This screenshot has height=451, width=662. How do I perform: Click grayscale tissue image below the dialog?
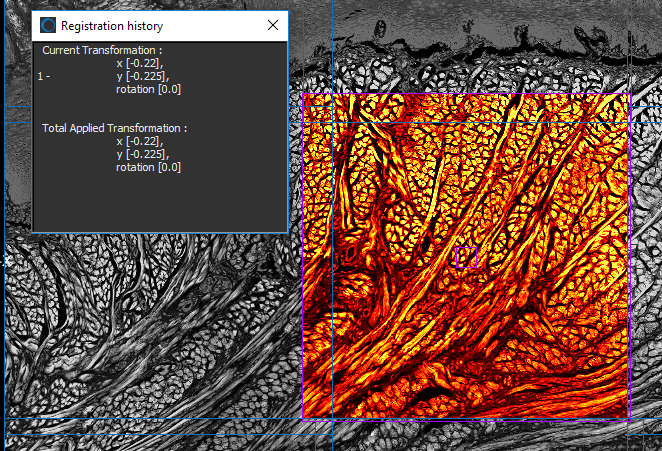(x=150, y=330)
